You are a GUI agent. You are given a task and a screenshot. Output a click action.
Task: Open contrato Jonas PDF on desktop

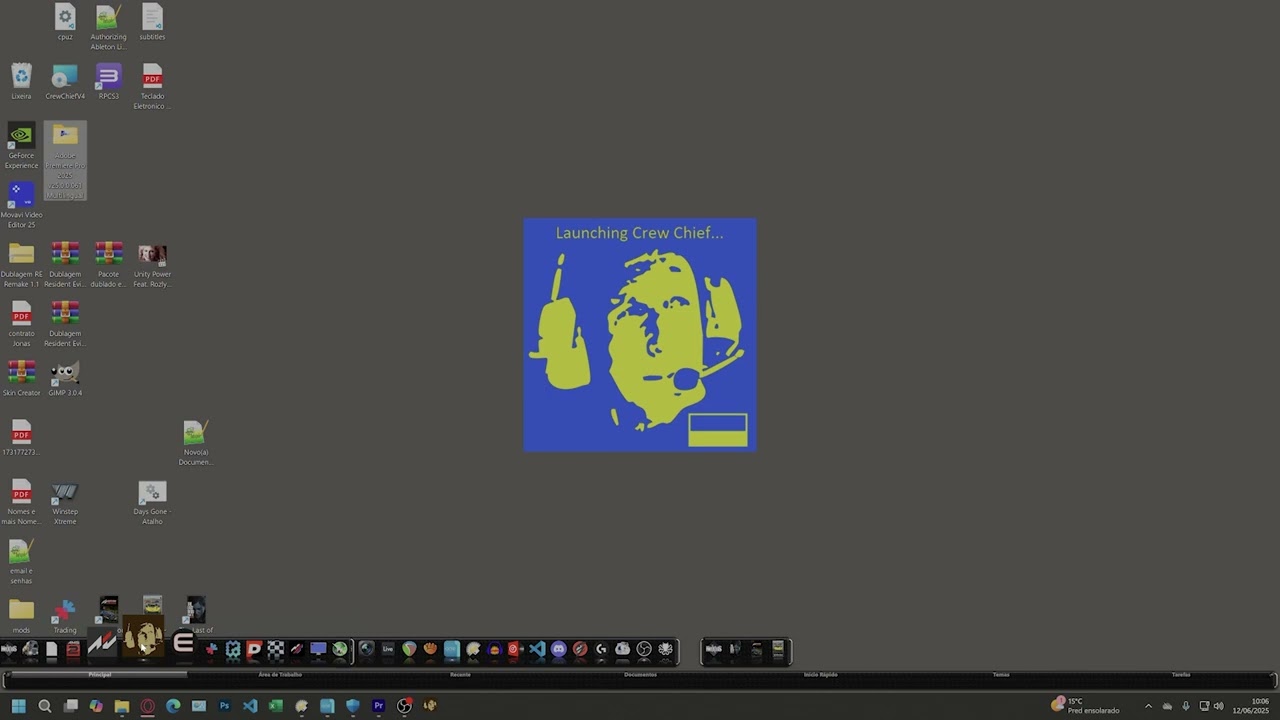[x=21, y=324]
